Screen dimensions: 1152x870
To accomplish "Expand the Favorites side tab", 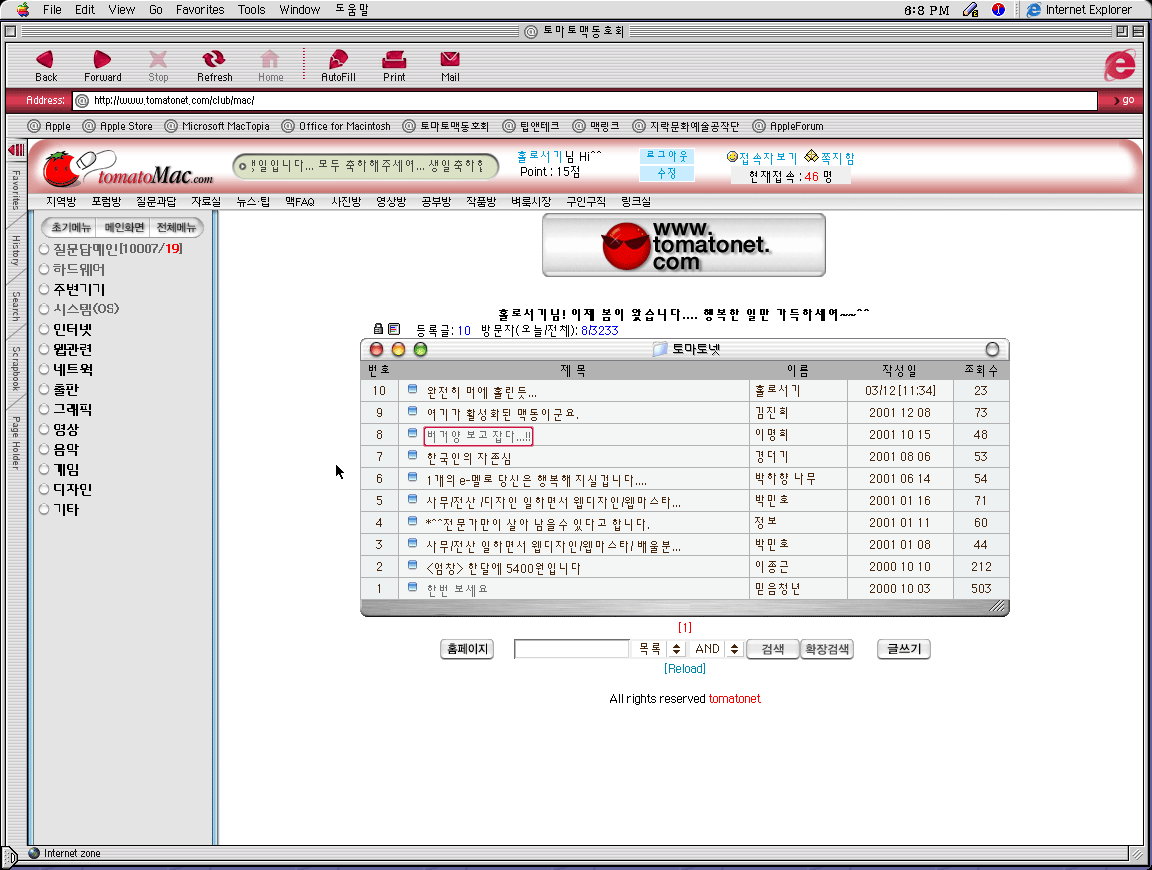I will 16,190.
